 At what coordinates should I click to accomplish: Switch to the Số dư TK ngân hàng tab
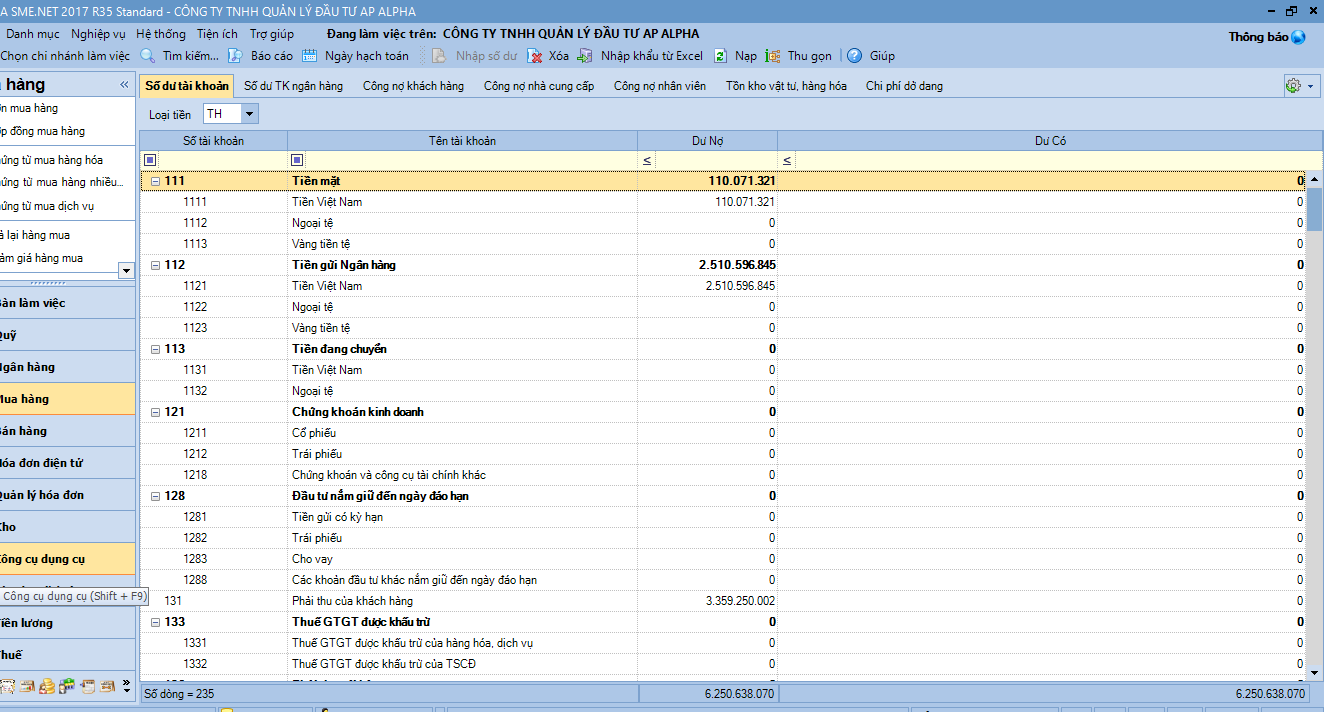coord(294,86)
